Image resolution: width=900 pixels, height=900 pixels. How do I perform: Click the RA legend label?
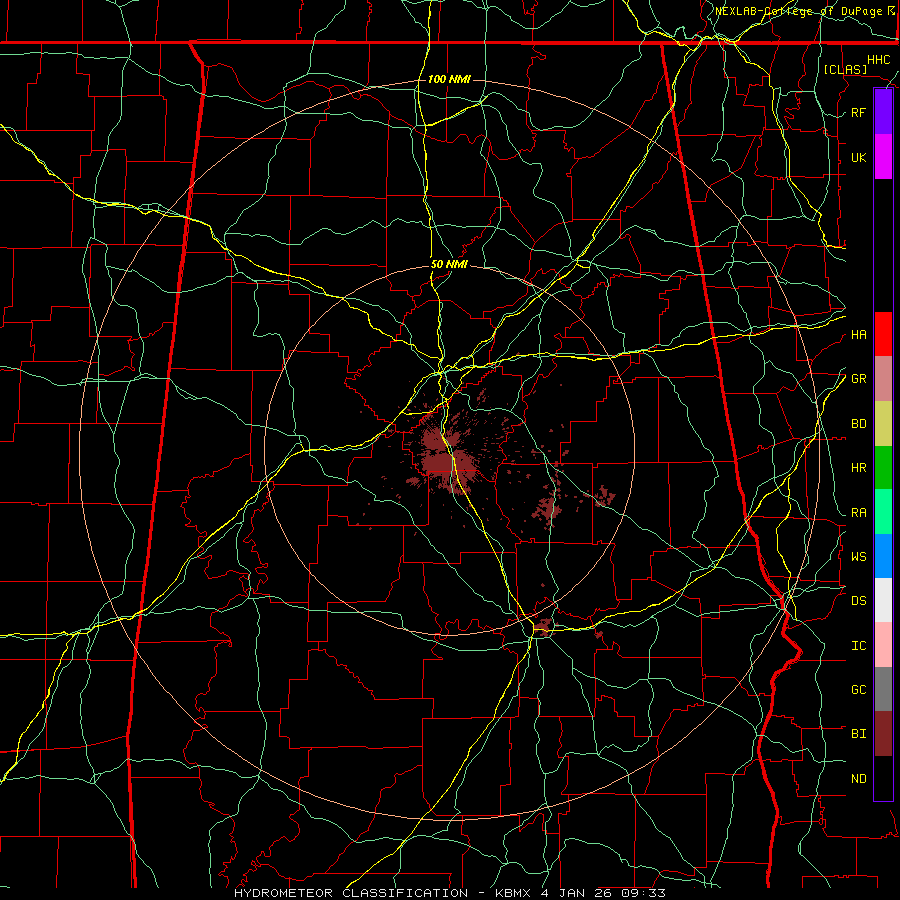pyautogui.click(x=858, y=513)
